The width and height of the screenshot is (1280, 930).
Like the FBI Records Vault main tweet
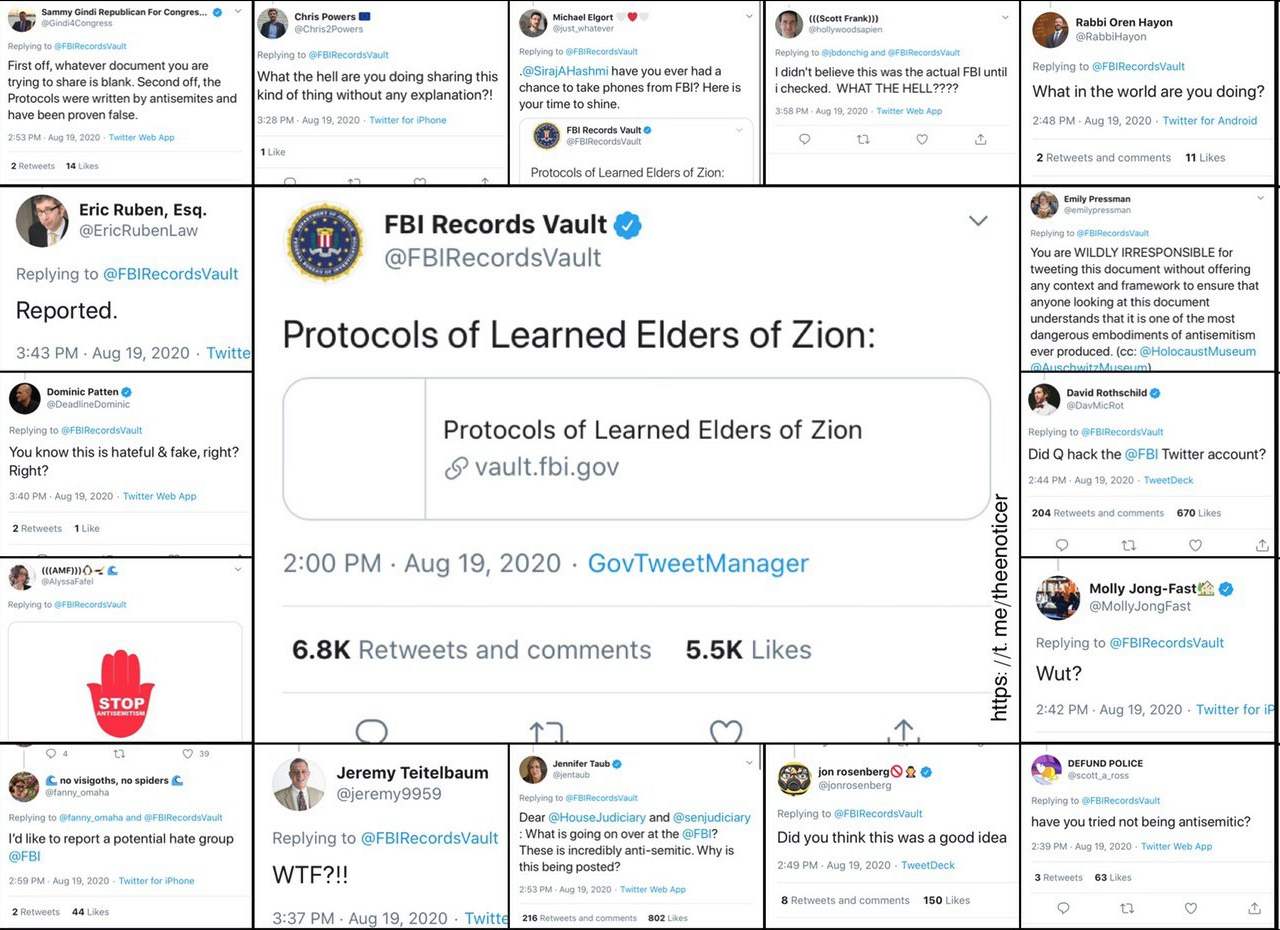click(726, 733)
